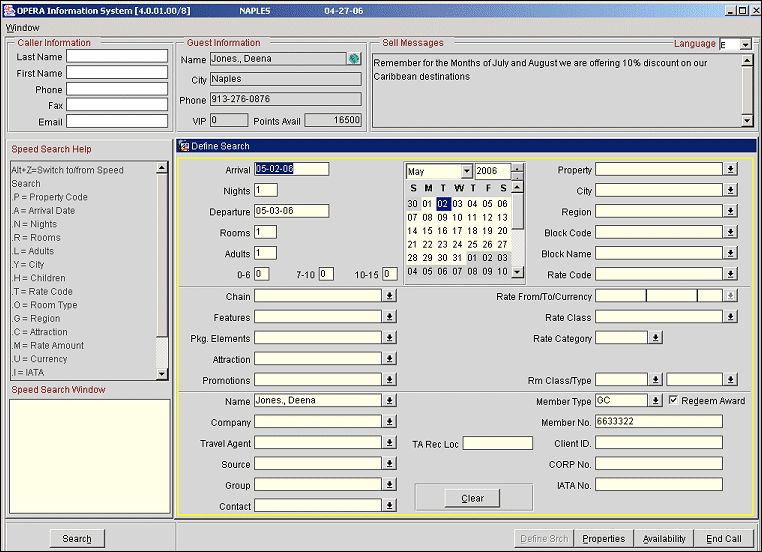Click End Call button
762x552 pixels.
723,539
